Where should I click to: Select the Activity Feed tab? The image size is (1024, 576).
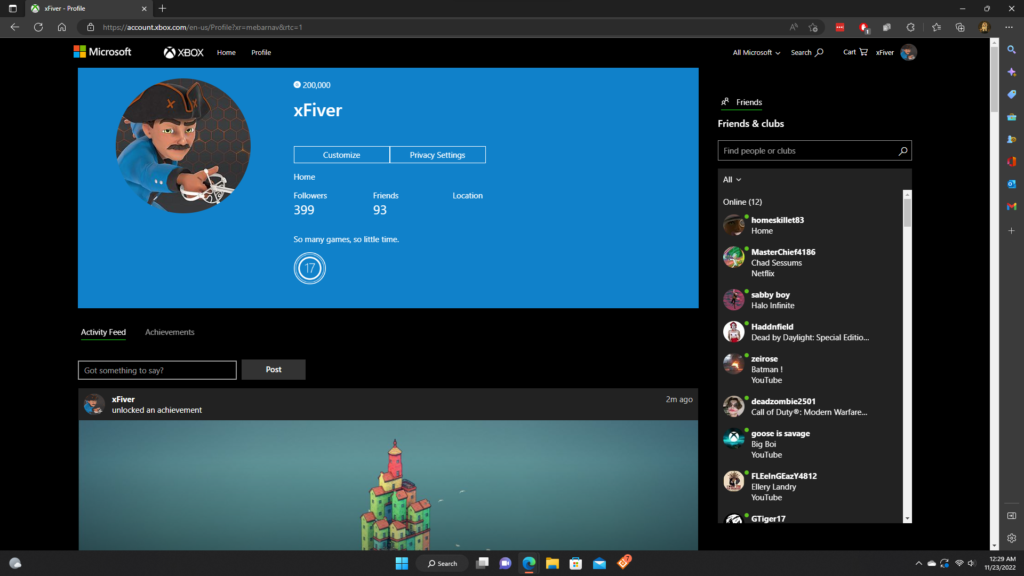[x=103, y=332]
